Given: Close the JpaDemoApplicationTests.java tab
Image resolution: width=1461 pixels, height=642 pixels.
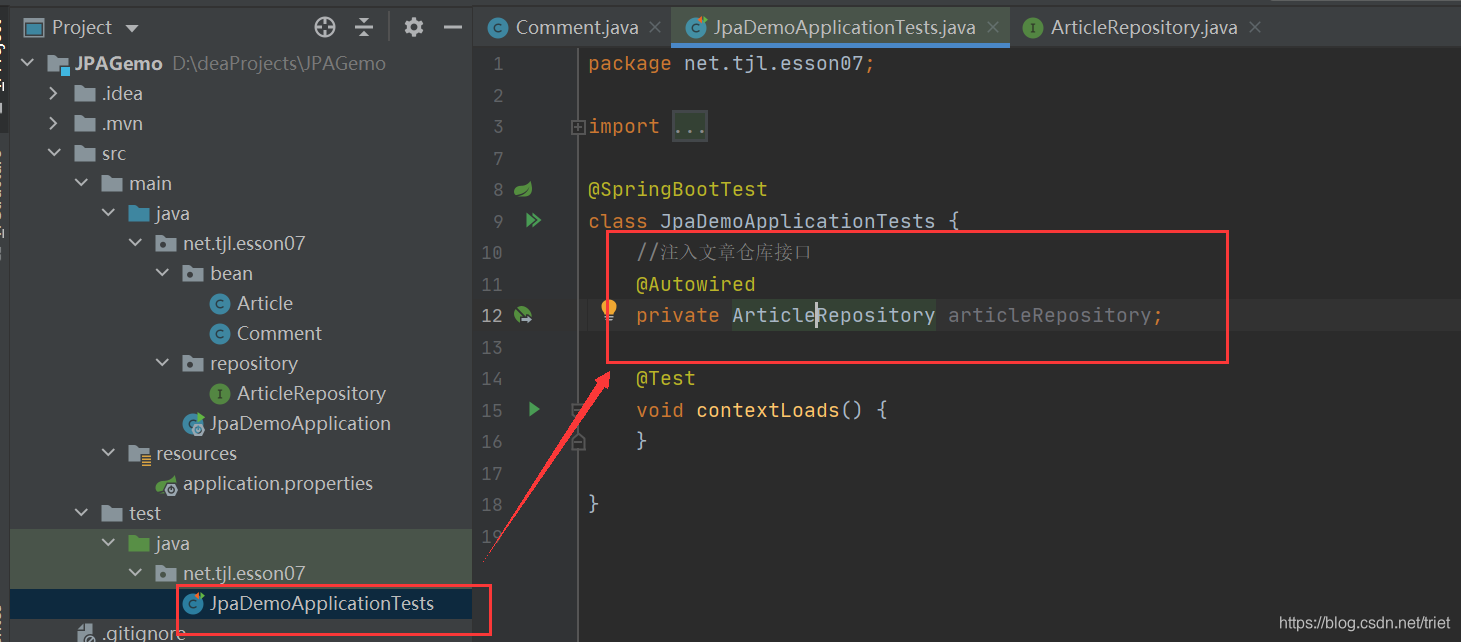Looking at the screenshot, I should pos(994,27).
